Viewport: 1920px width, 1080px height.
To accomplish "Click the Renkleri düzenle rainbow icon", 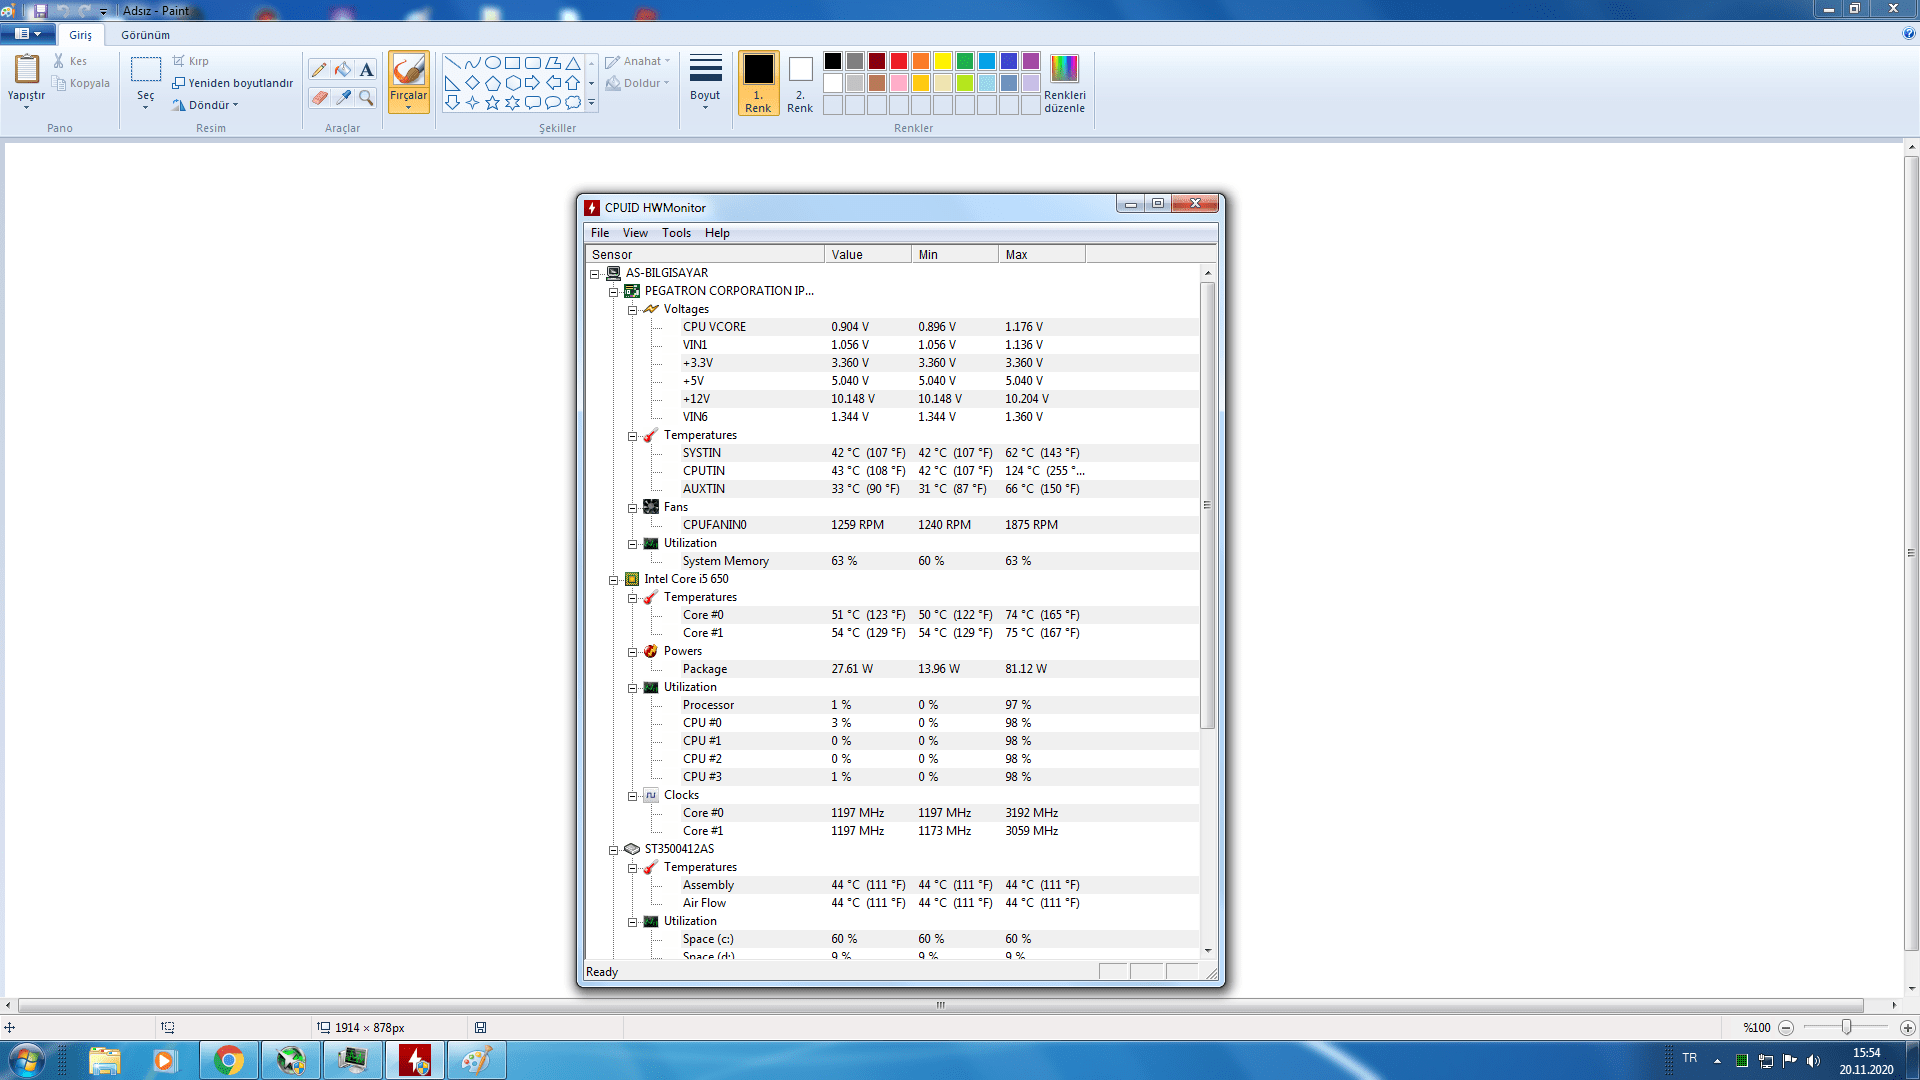I will pos(1064,68).
